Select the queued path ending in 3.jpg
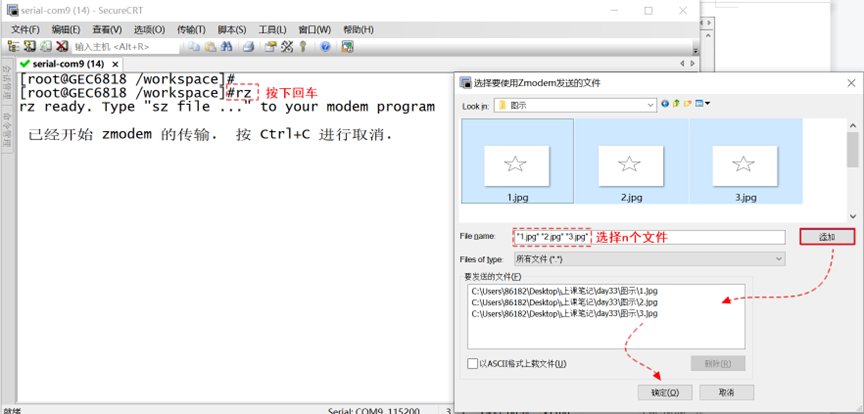 coord(565,314)
